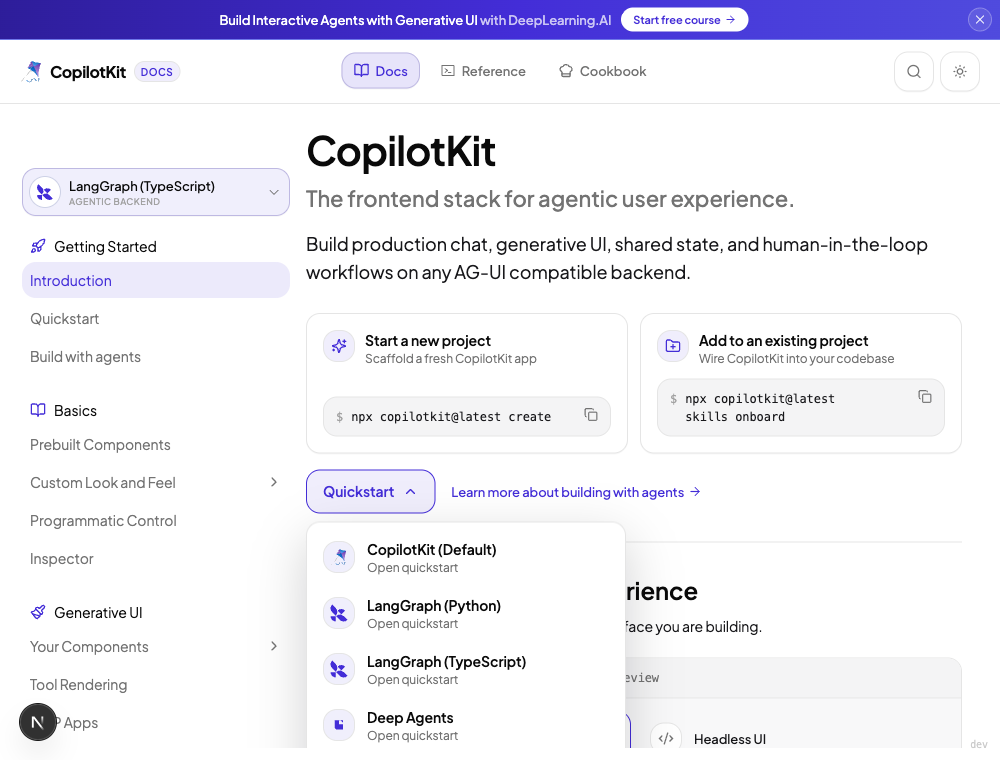
Task: Click the Basics section heading
Action: pyautogui.click(x=75, y=411)
